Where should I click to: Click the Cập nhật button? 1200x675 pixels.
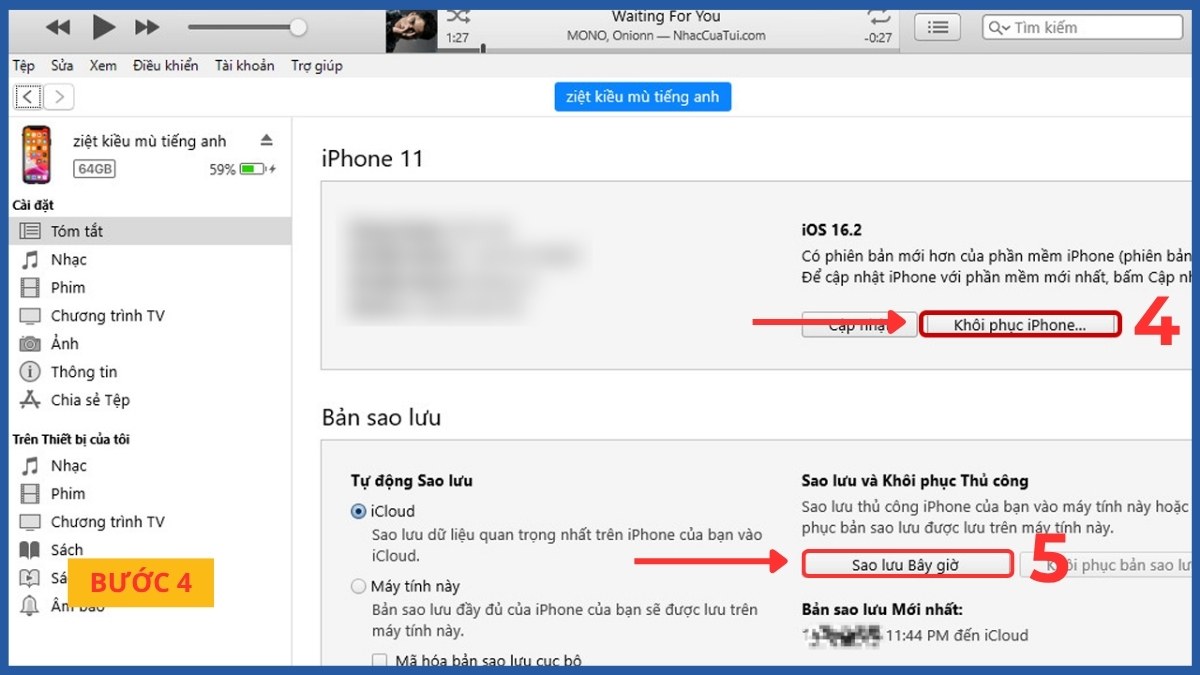coord(859,325)
